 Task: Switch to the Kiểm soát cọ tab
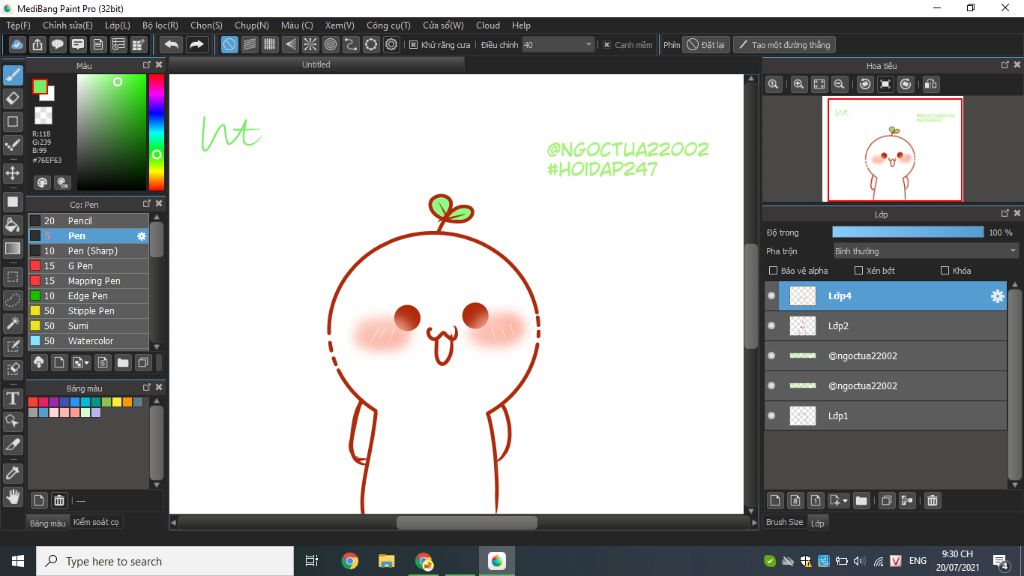click(96, 522)
